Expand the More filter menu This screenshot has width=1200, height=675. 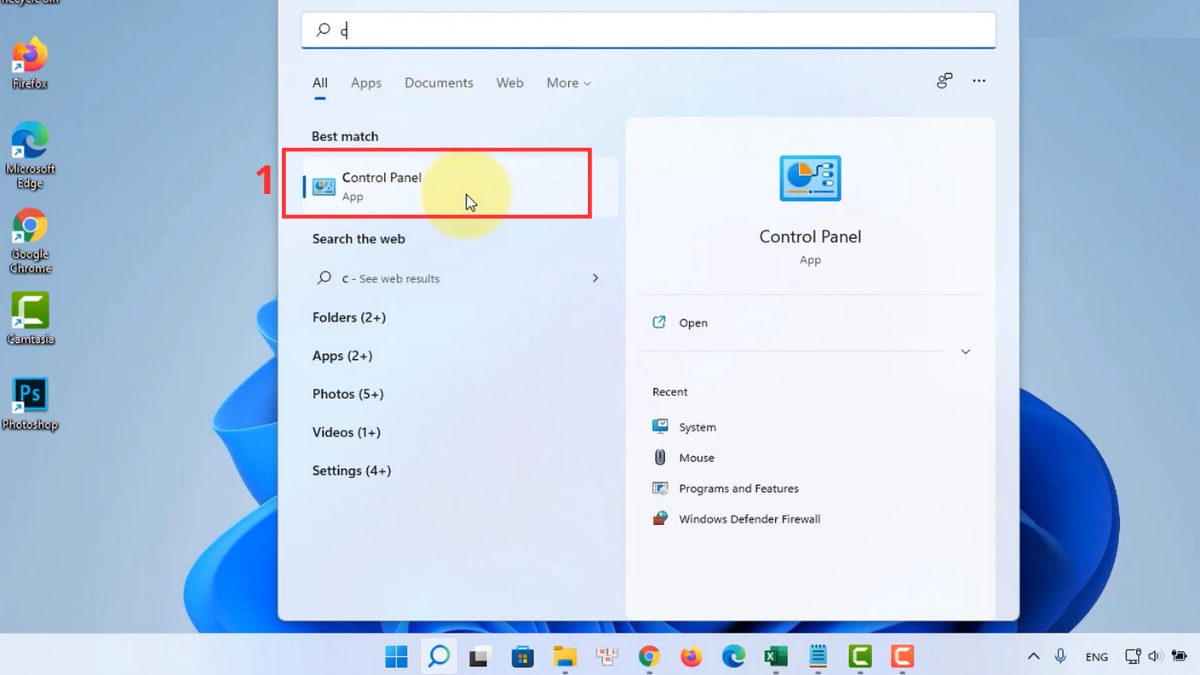pos(568,83)
